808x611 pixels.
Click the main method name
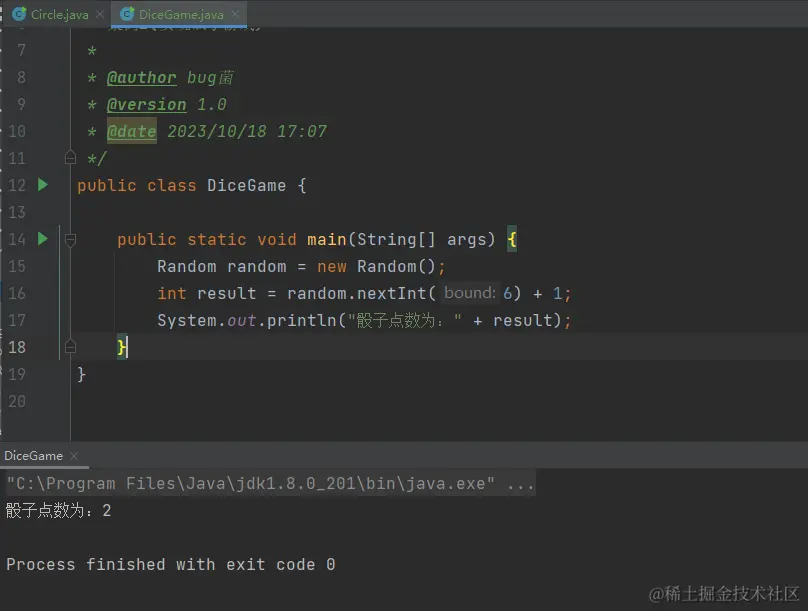coord(327,240)
